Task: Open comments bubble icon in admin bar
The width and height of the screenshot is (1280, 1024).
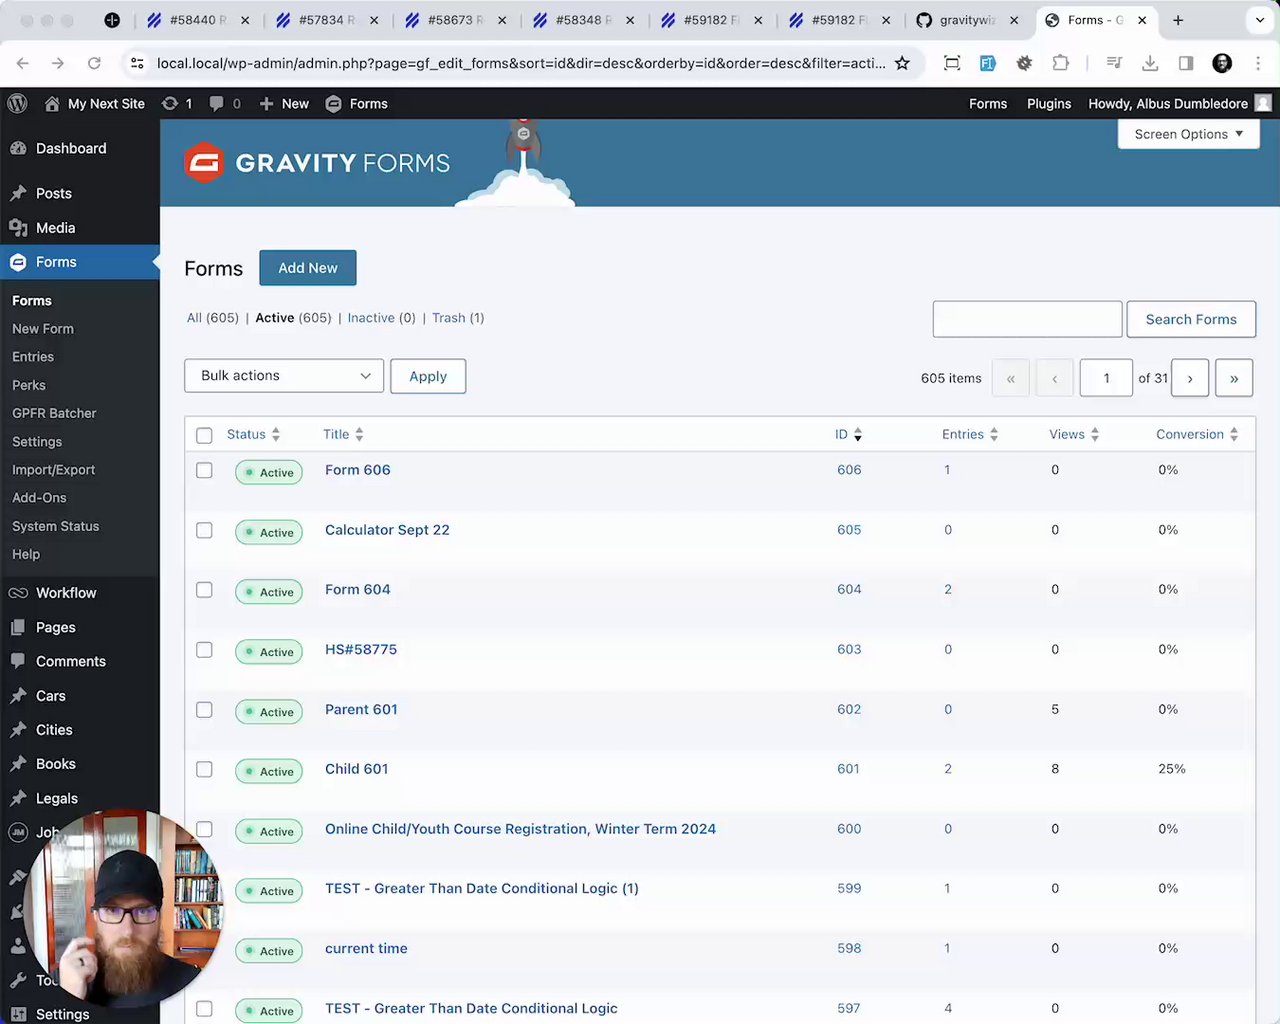Action: click(x=216, y=103)
